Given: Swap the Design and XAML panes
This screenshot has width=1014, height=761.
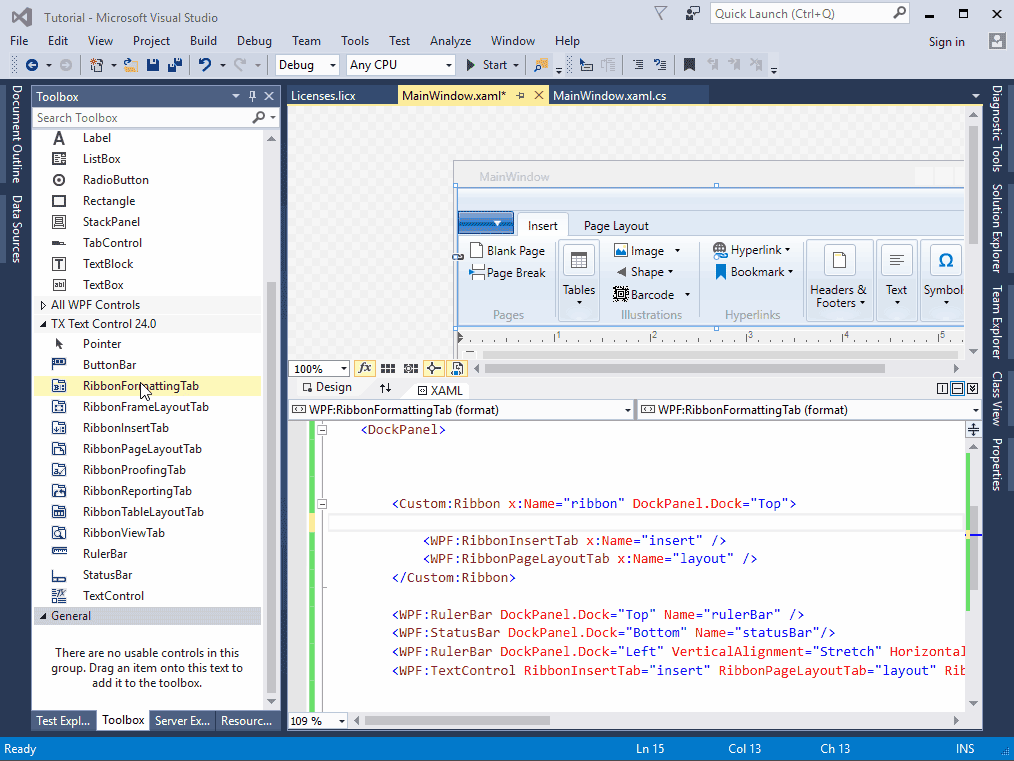Looking at the screenshot, I should coord(385,388).
